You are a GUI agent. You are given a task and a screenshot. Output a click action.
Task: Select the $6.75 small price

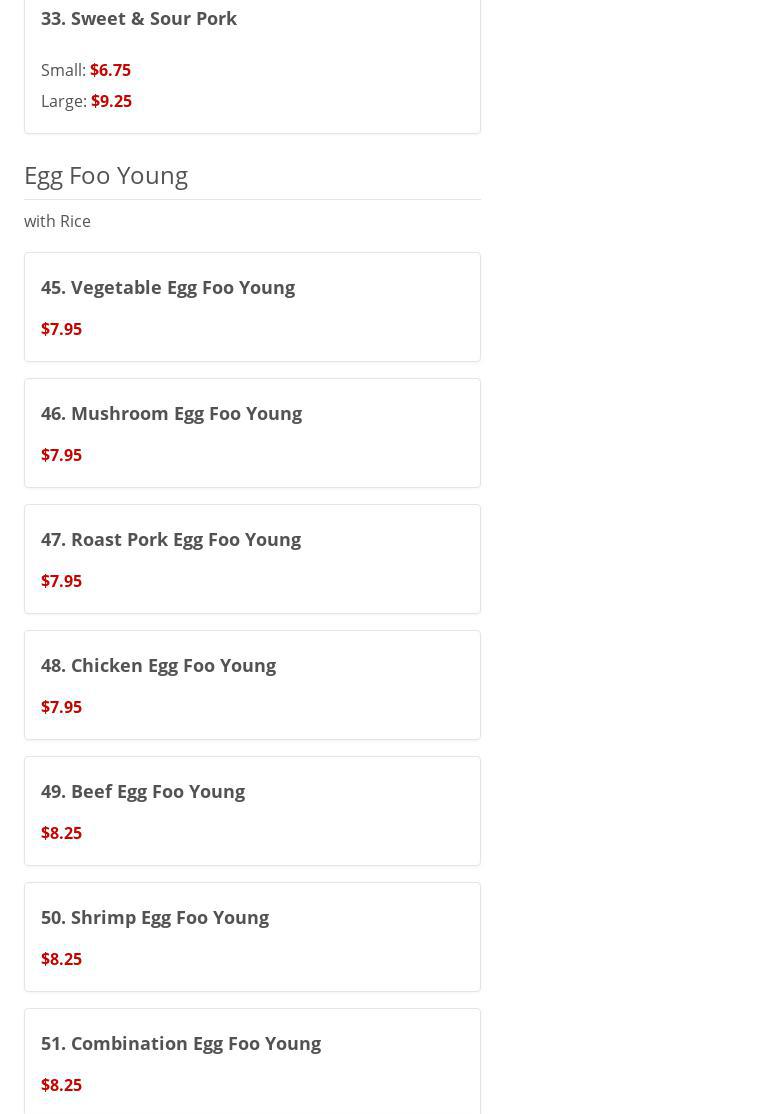pyautogui.click(x=110, y=70)
